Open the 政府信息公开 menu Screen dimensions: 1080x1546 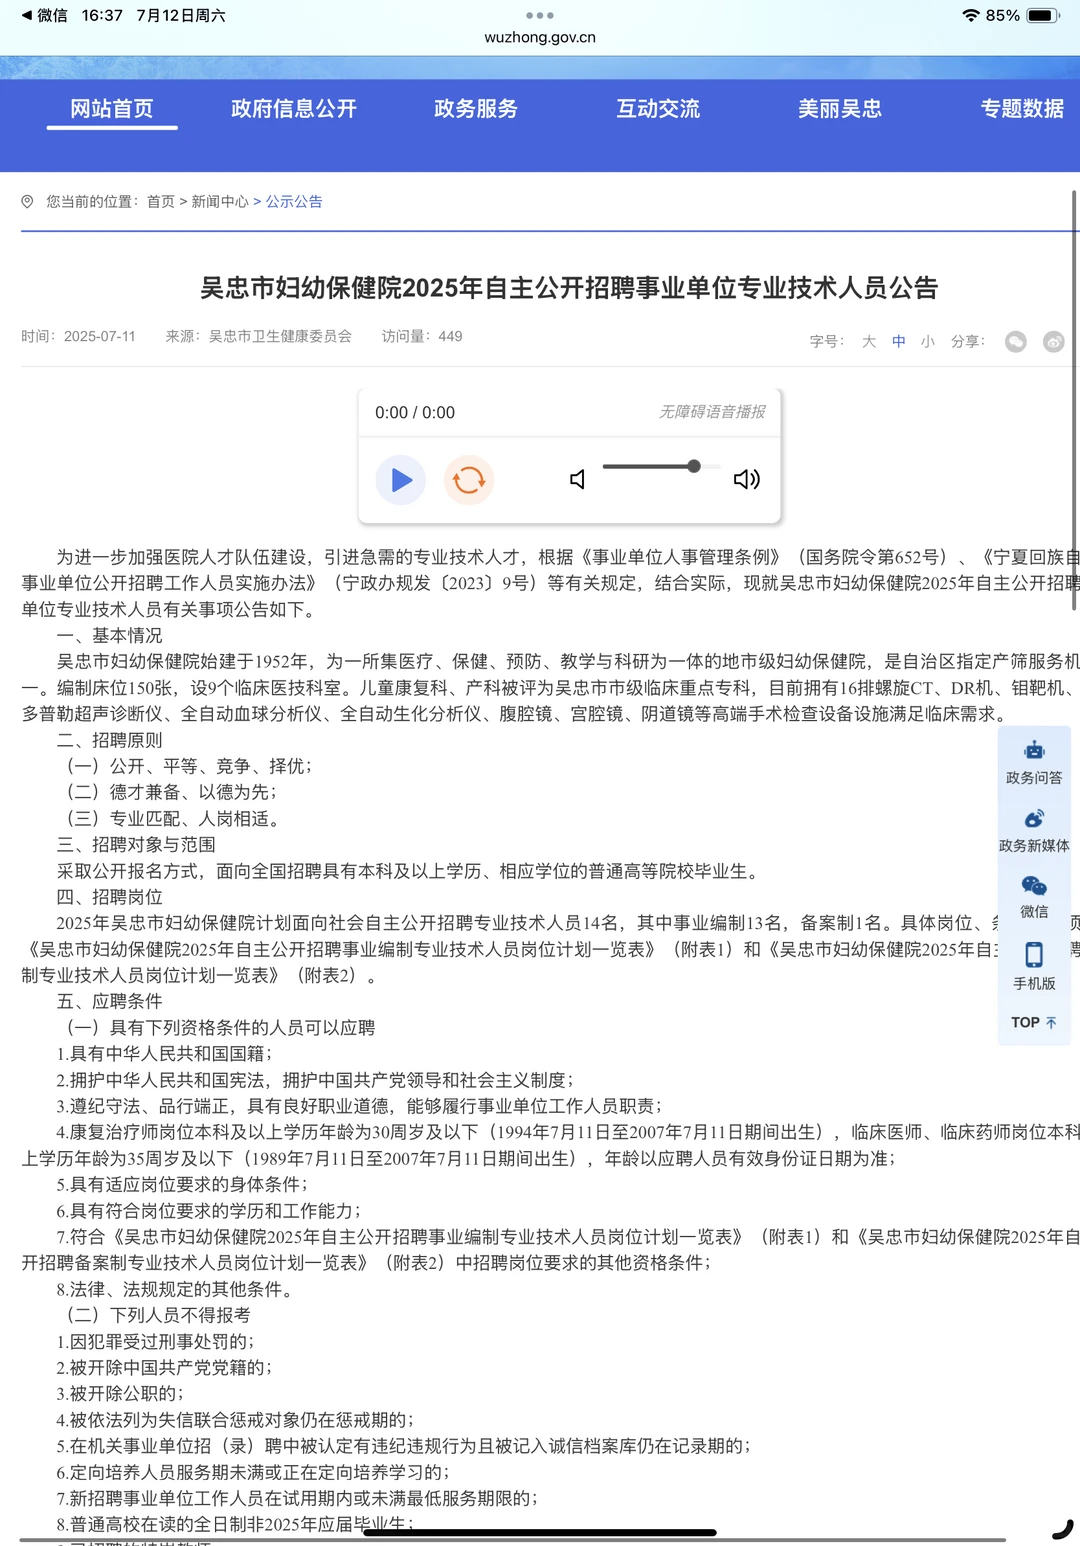(x=294, y=109)
